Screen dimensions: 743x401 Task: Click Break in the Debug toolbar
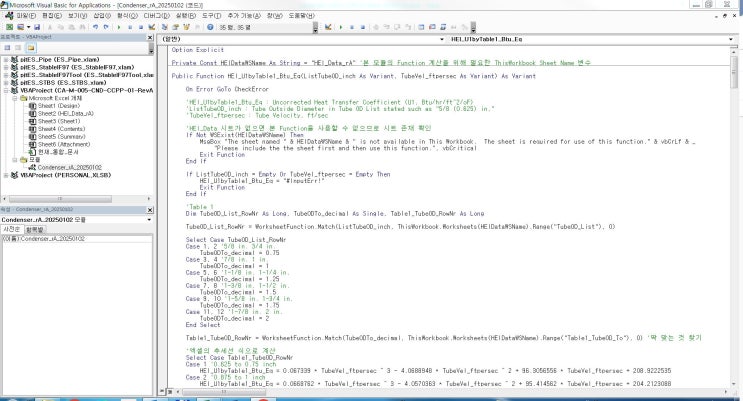(352, 27)
